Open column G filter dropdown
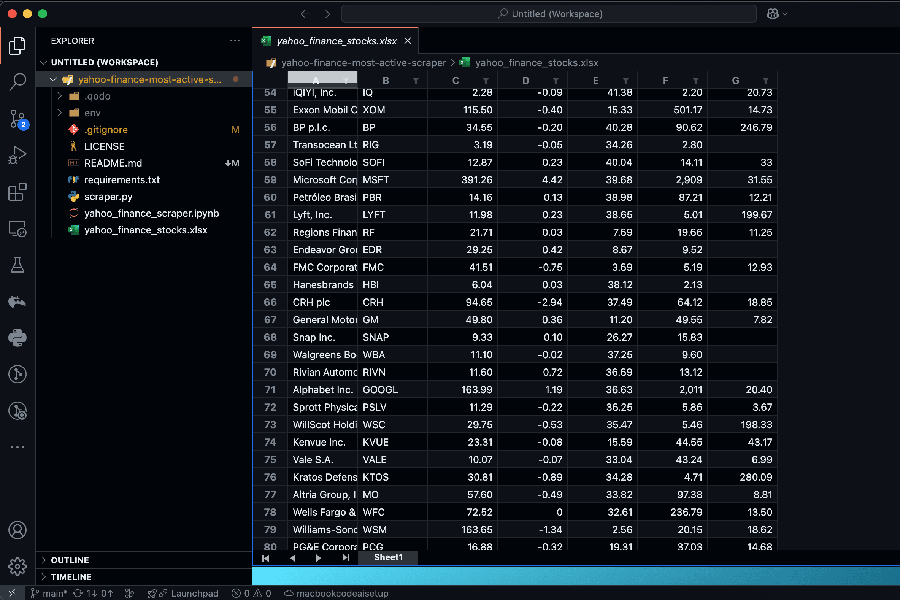This screenshot has width=900, height=600. pyautogui.click(x=766, y=81)
